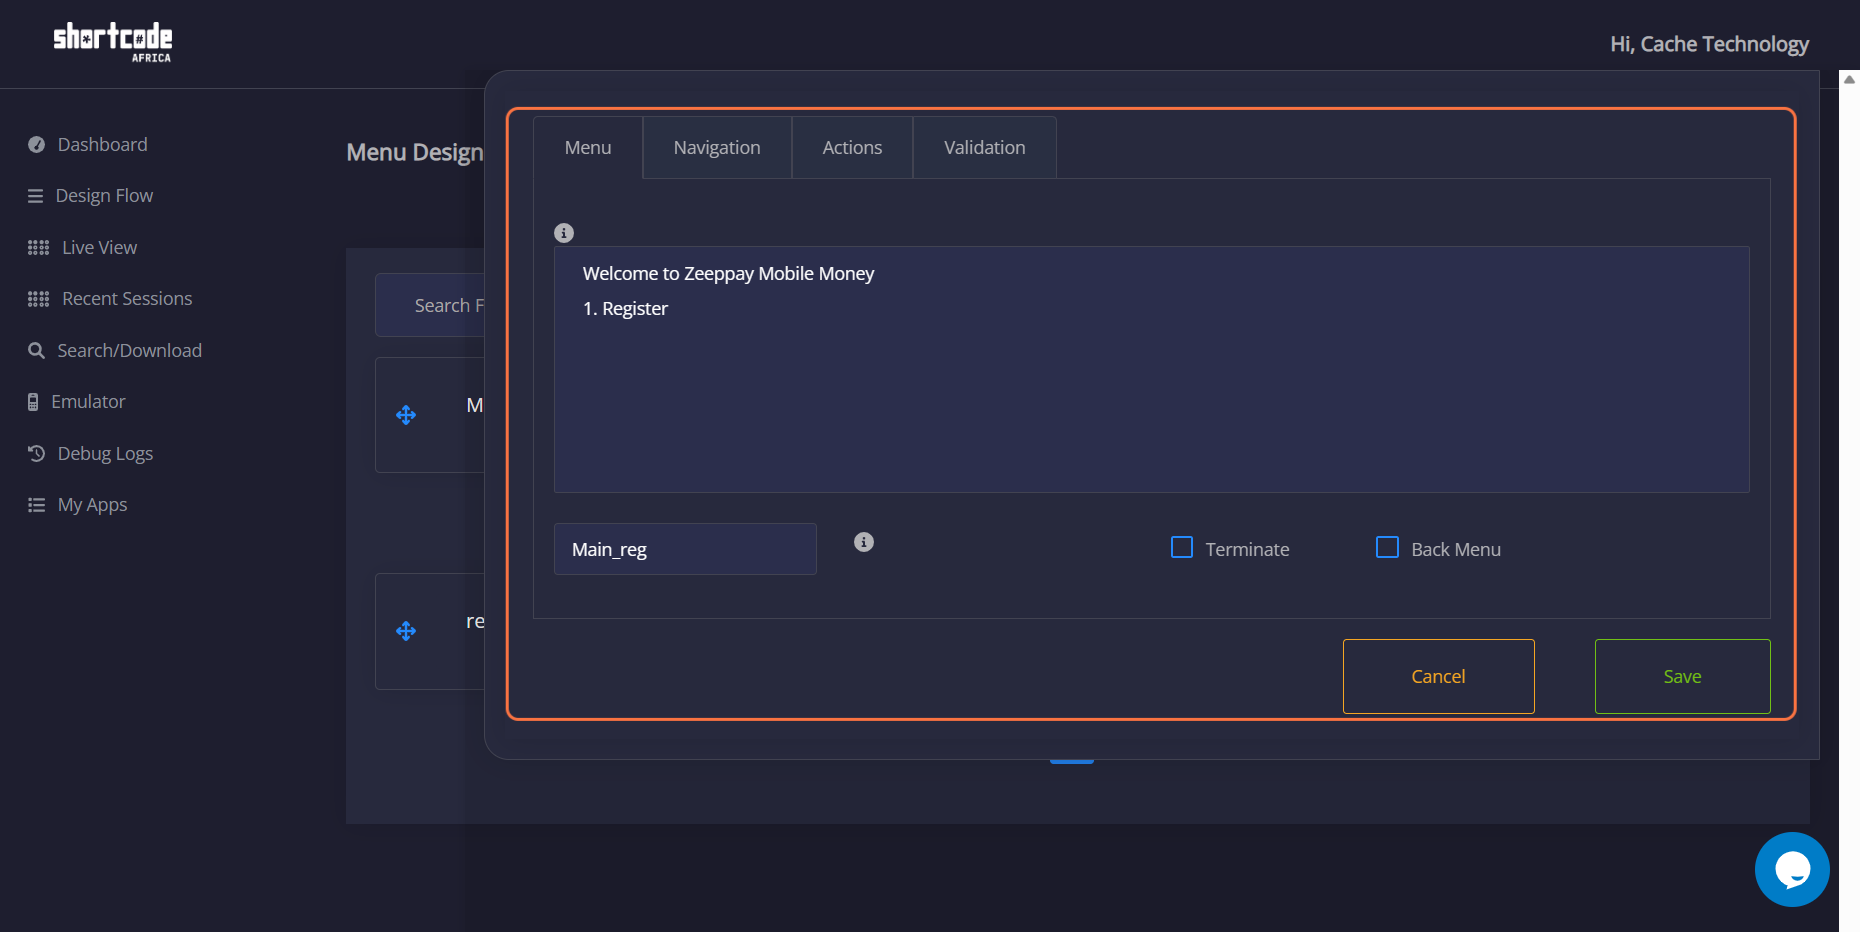Enable the Back Menu checkbox

1388,547
